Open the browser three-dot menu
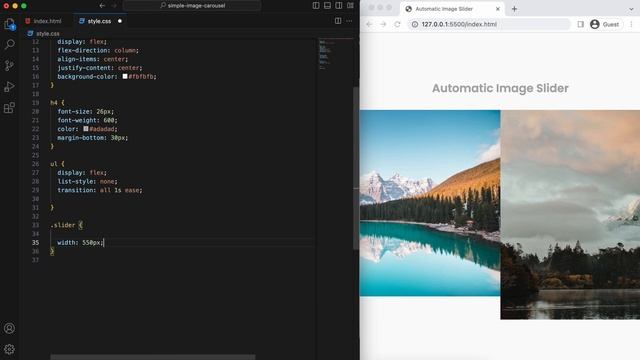The image size is (640, 360). 631,24
